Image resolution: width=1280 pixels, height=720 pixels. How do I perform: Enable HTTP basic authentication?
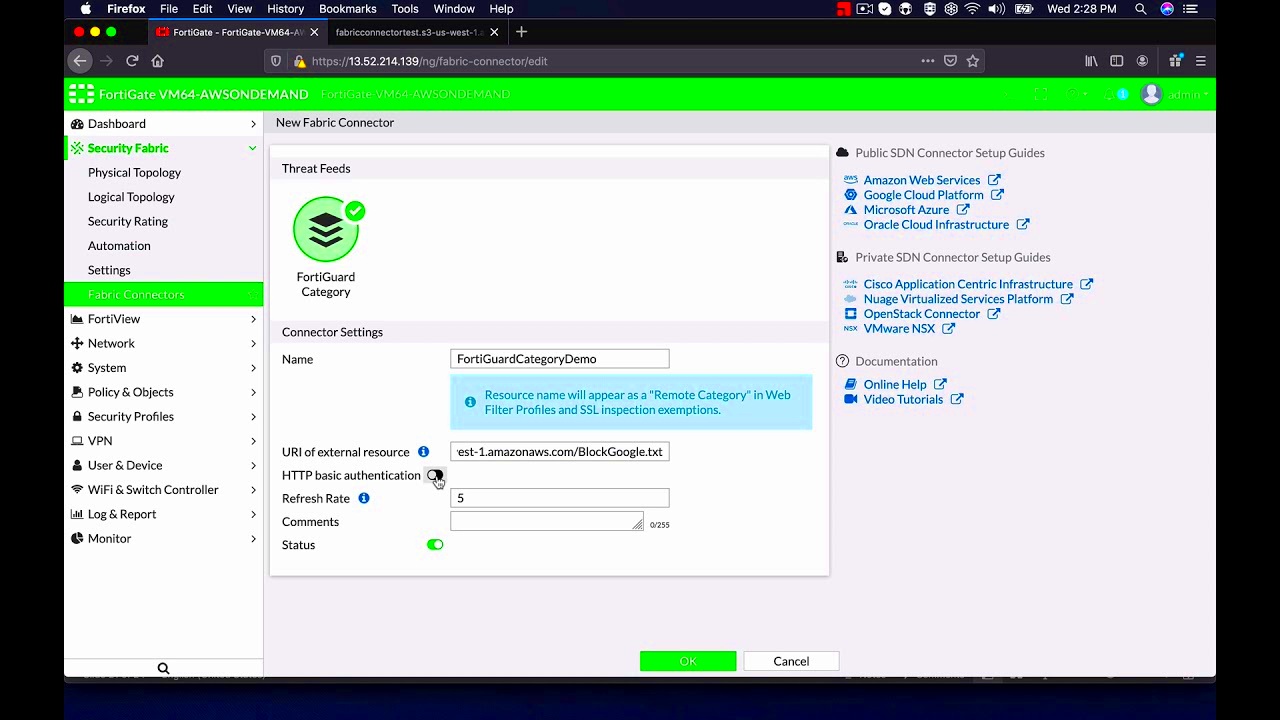pyautogui.click(x=435, y=475)
